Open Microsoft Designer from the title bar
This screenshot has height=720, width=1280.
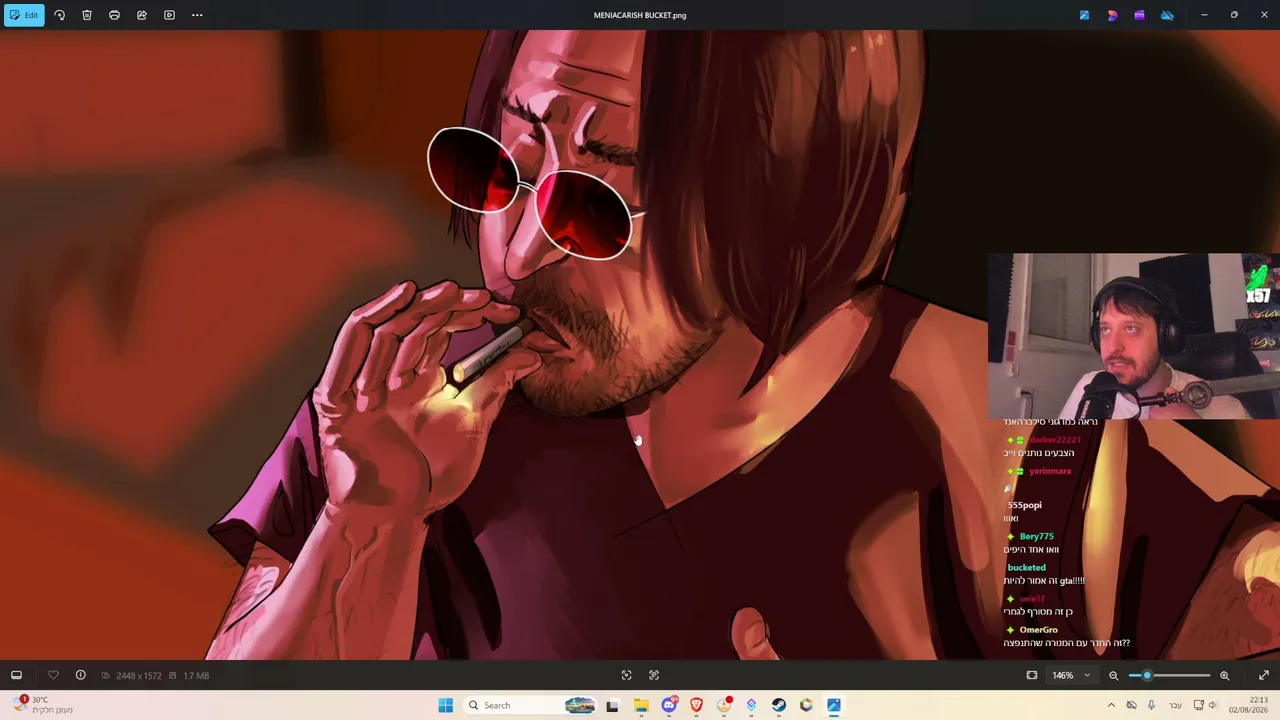1112,15
